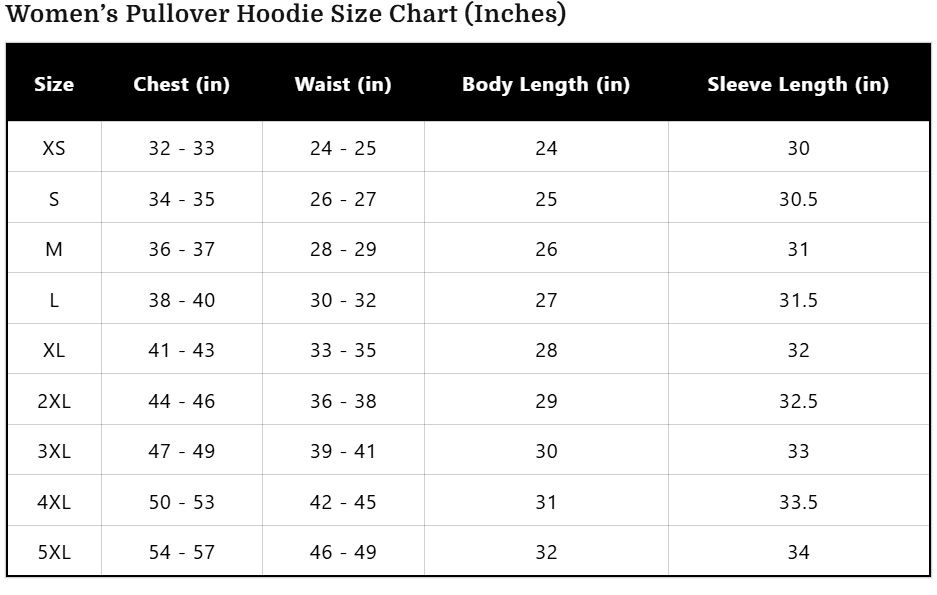Click the size chart title text
Viewport: 937px width, 595px height.
click(x=286, y=15)
